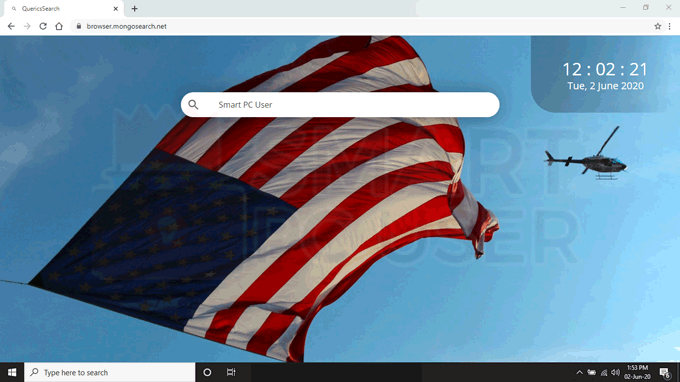This screenshot has width=680, height=382.
Task: Click the magnifier icon in page search box
Action: (193, 104)
